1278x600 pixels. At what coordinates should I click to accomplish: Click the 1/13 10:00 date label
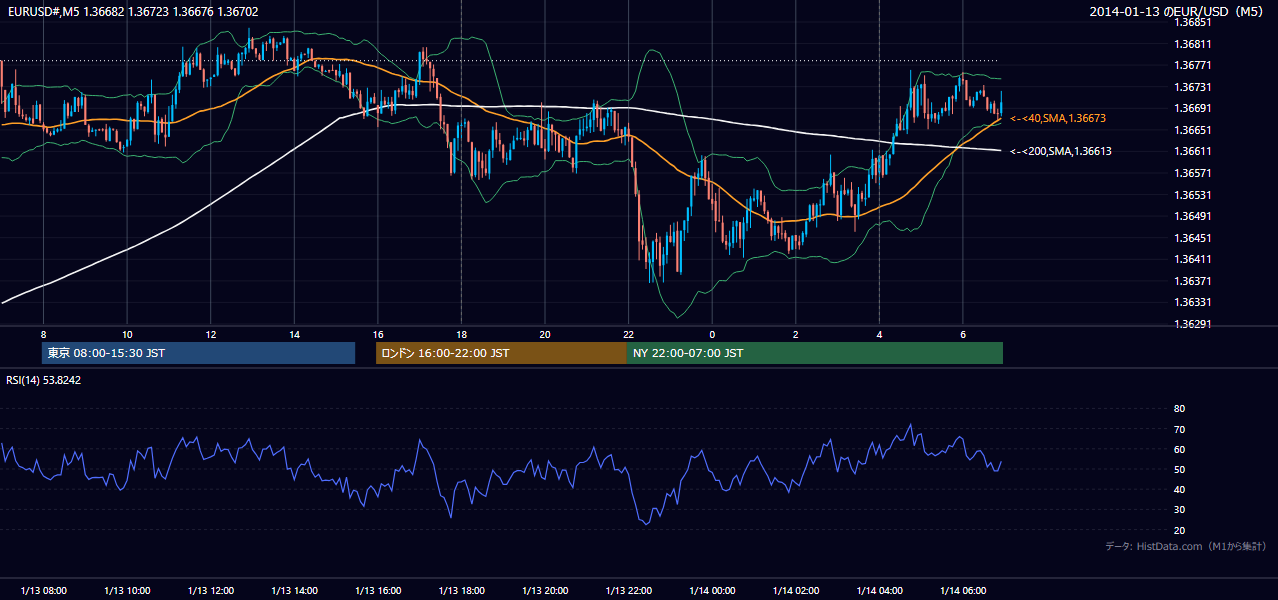pos(127,590)
